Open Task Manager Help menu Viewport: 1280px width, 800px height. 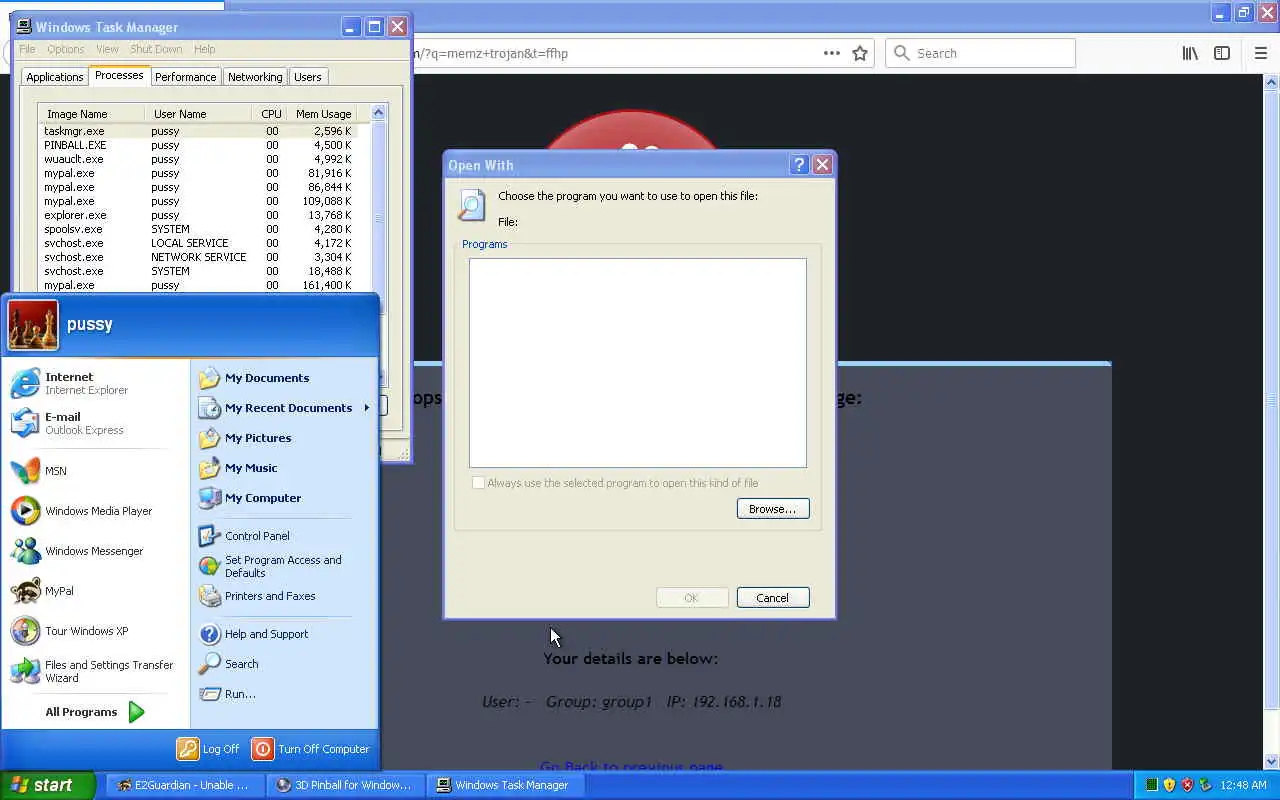click(204, 49)
